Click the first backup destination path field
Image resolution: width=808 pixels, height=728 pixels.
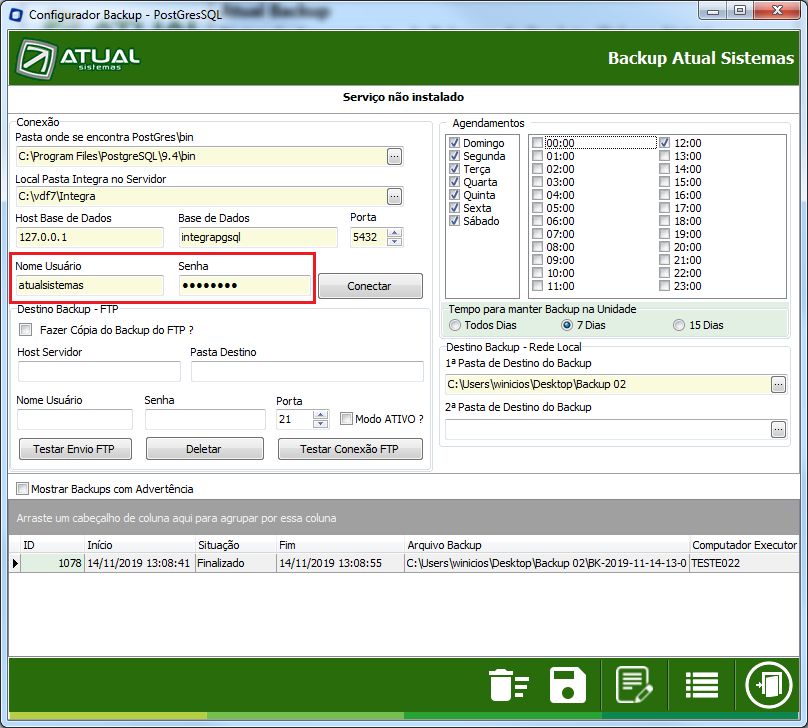tap(608, 384)
